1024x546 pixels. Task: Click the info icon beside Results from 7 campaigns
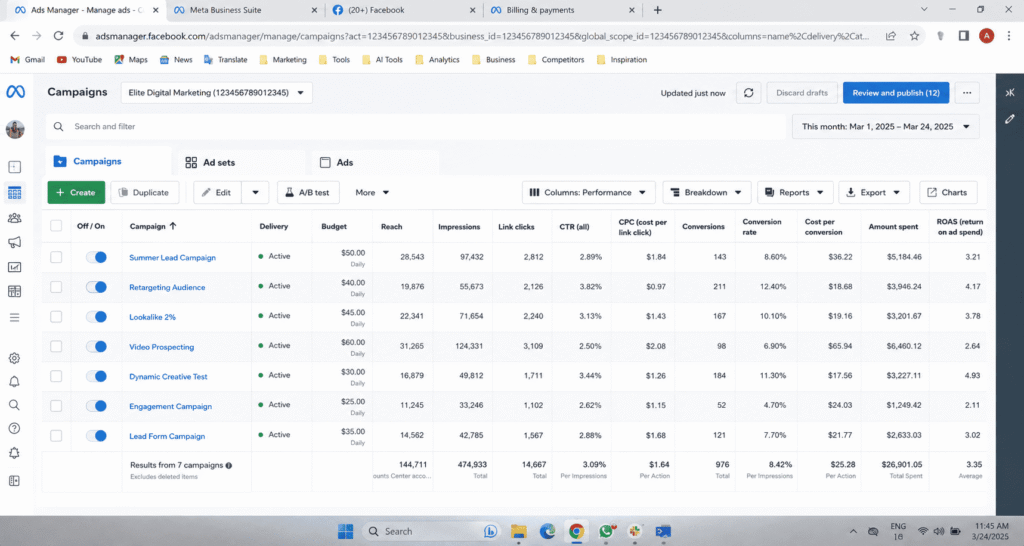[x=229, y=466]
